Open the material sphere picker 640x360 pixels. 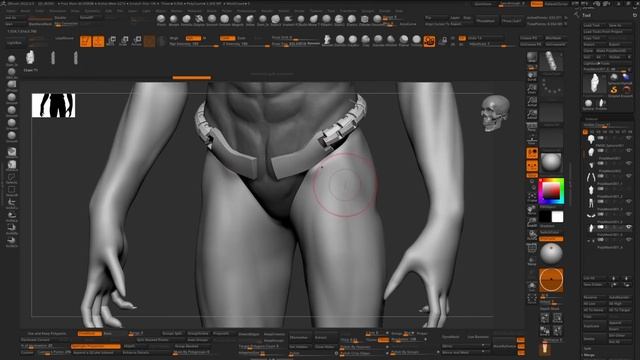(551, 162)
